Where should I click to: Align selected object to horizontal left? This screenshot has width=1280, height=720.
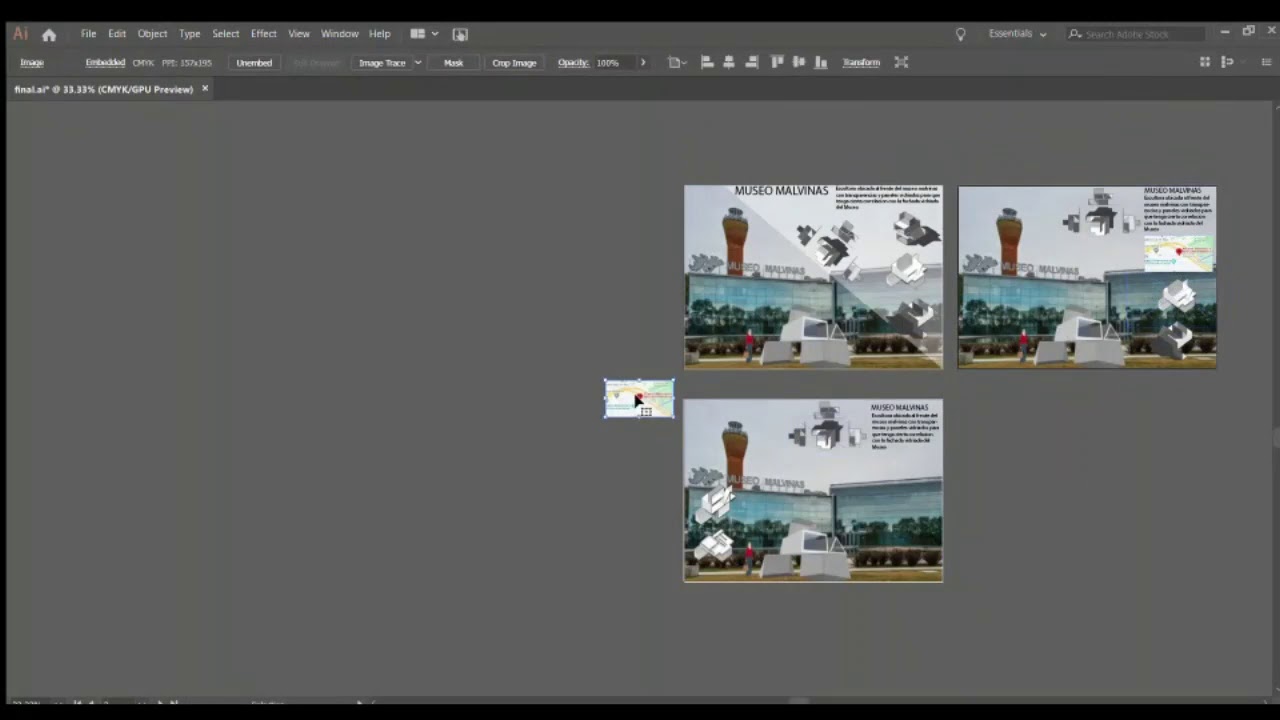707,62
